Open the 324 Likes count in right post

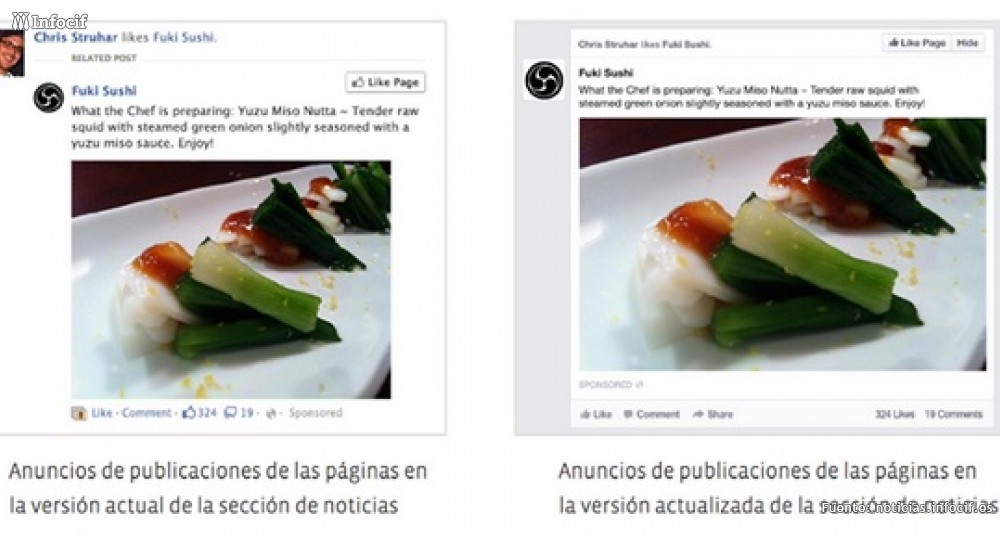click(x=894, y=414)
